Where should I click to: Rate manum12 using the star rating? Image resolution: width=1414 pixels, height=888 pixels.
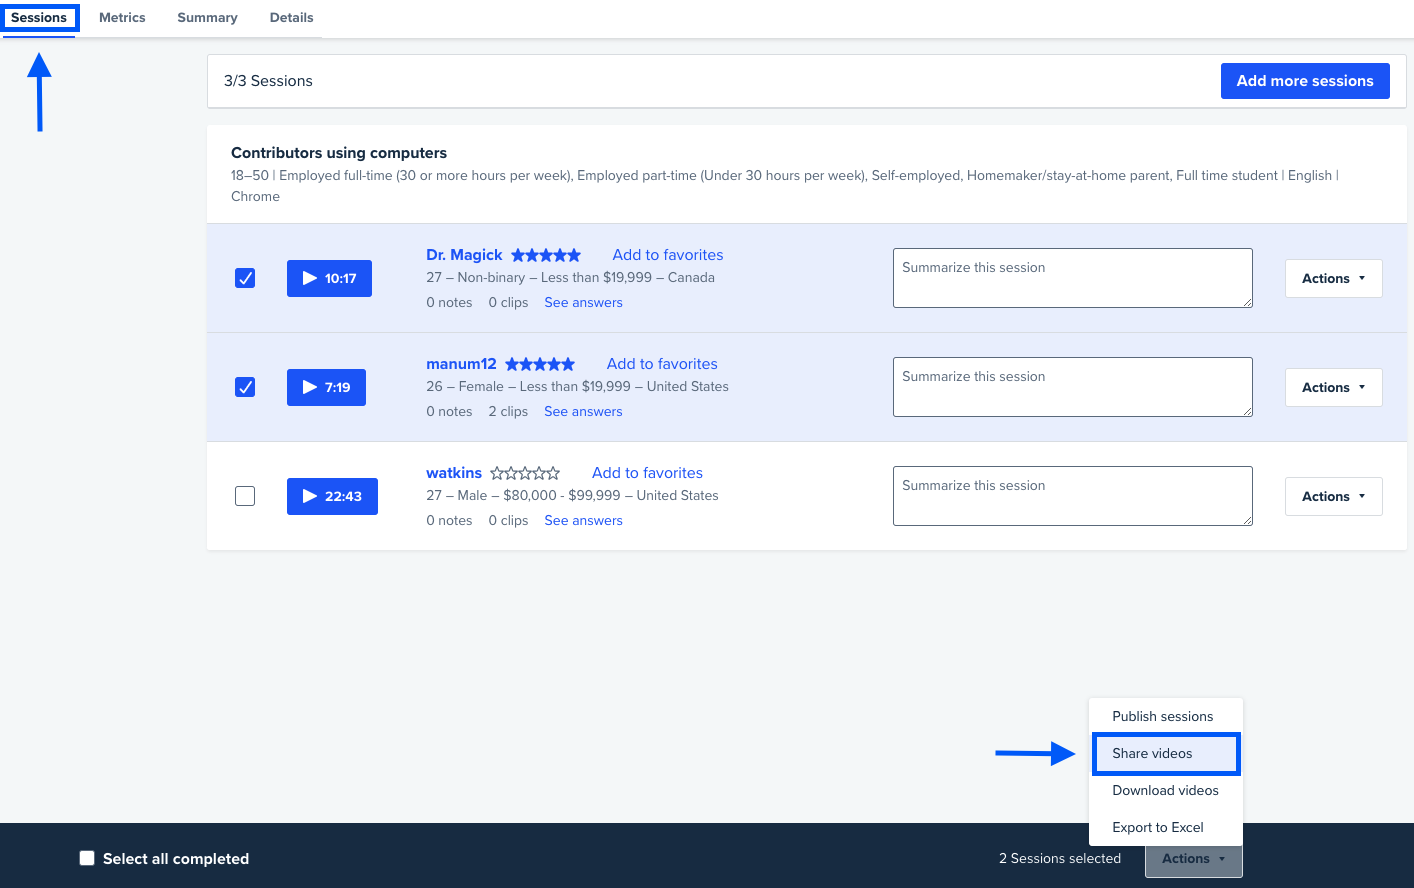point(540,364)
